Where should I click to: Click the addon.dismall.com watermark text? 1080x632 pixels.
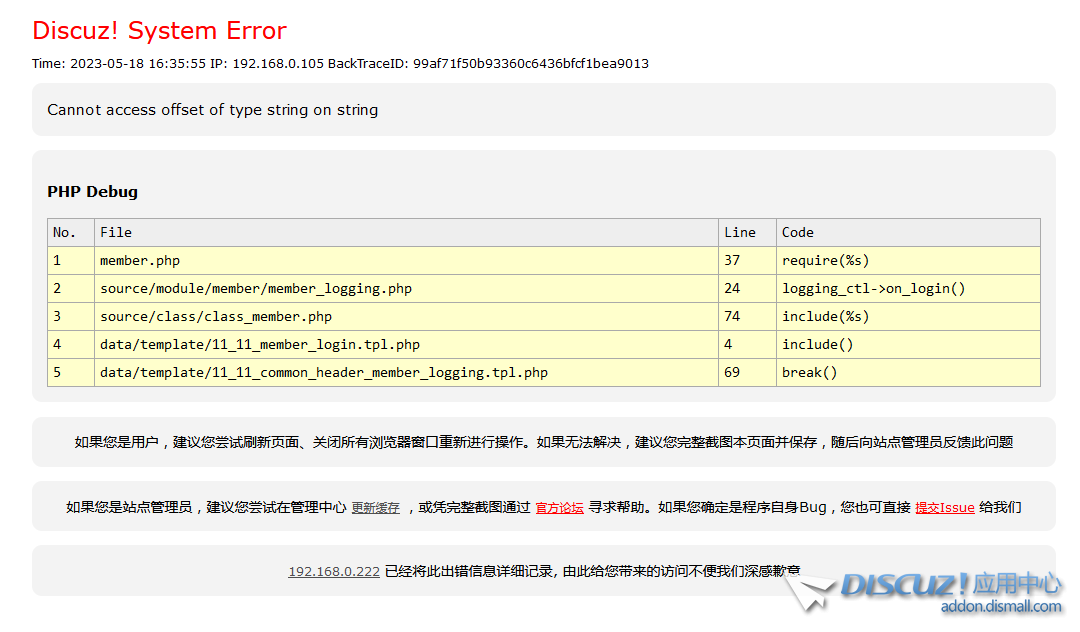click(x=1000, y=607)
